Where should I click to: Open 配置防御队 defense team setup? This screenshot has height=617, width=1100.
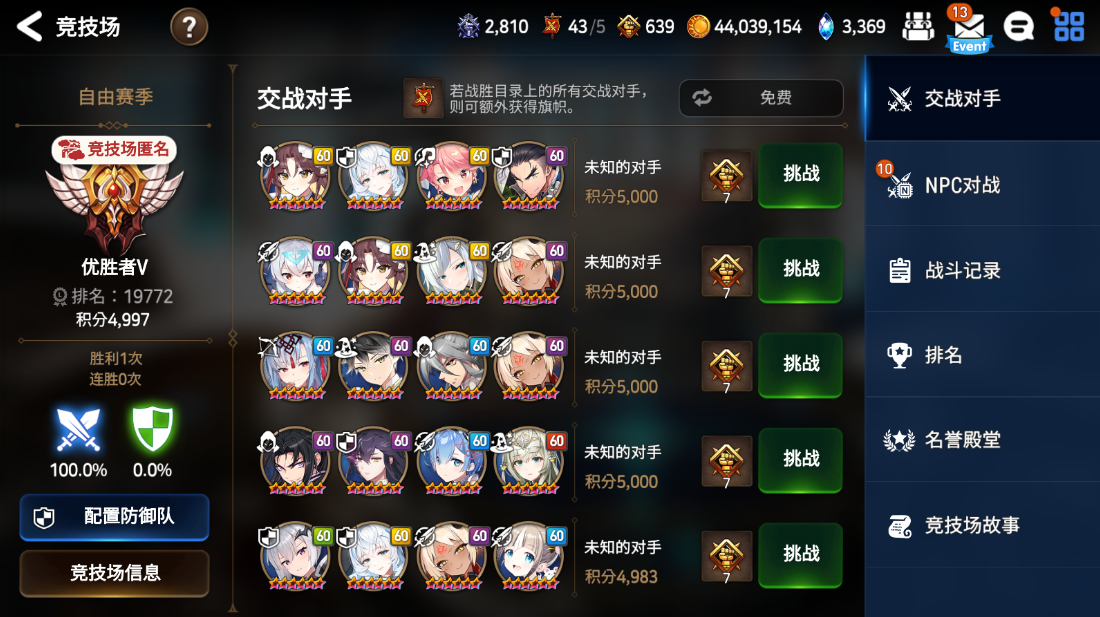(x=114, y=517)
